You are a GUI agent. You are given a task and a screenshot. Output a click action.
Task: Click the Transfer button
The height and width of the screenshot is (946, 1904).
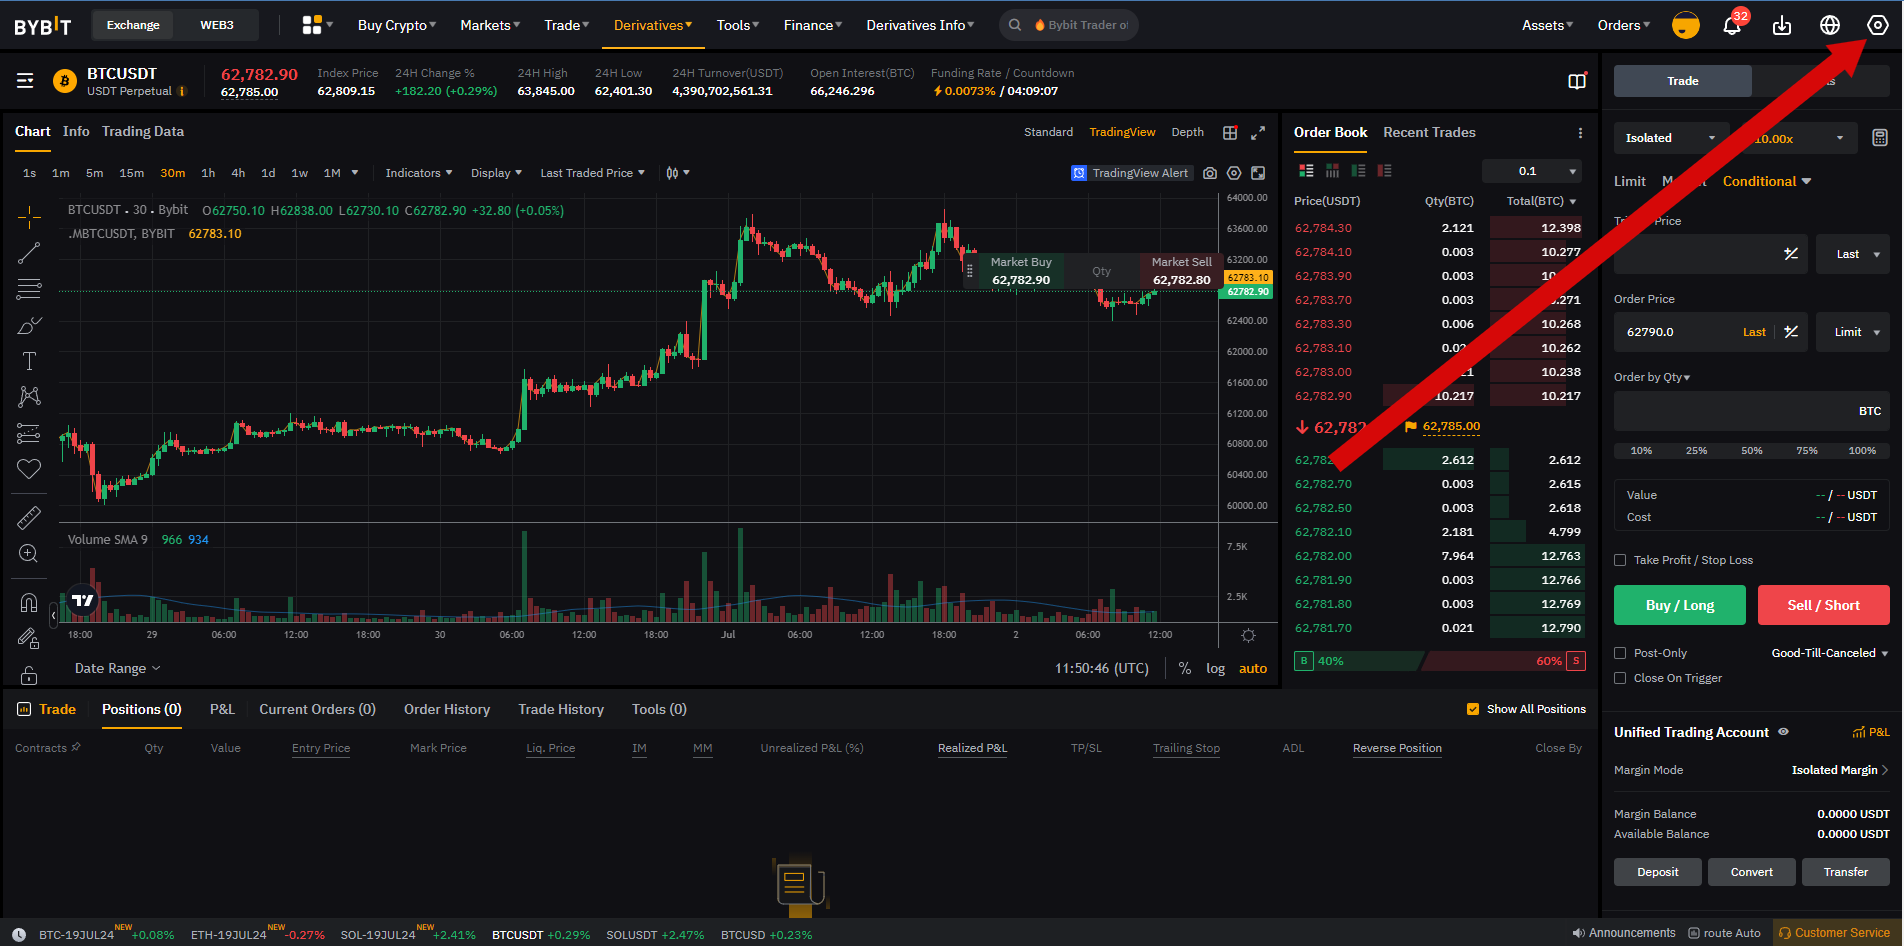coord(1846,872)
